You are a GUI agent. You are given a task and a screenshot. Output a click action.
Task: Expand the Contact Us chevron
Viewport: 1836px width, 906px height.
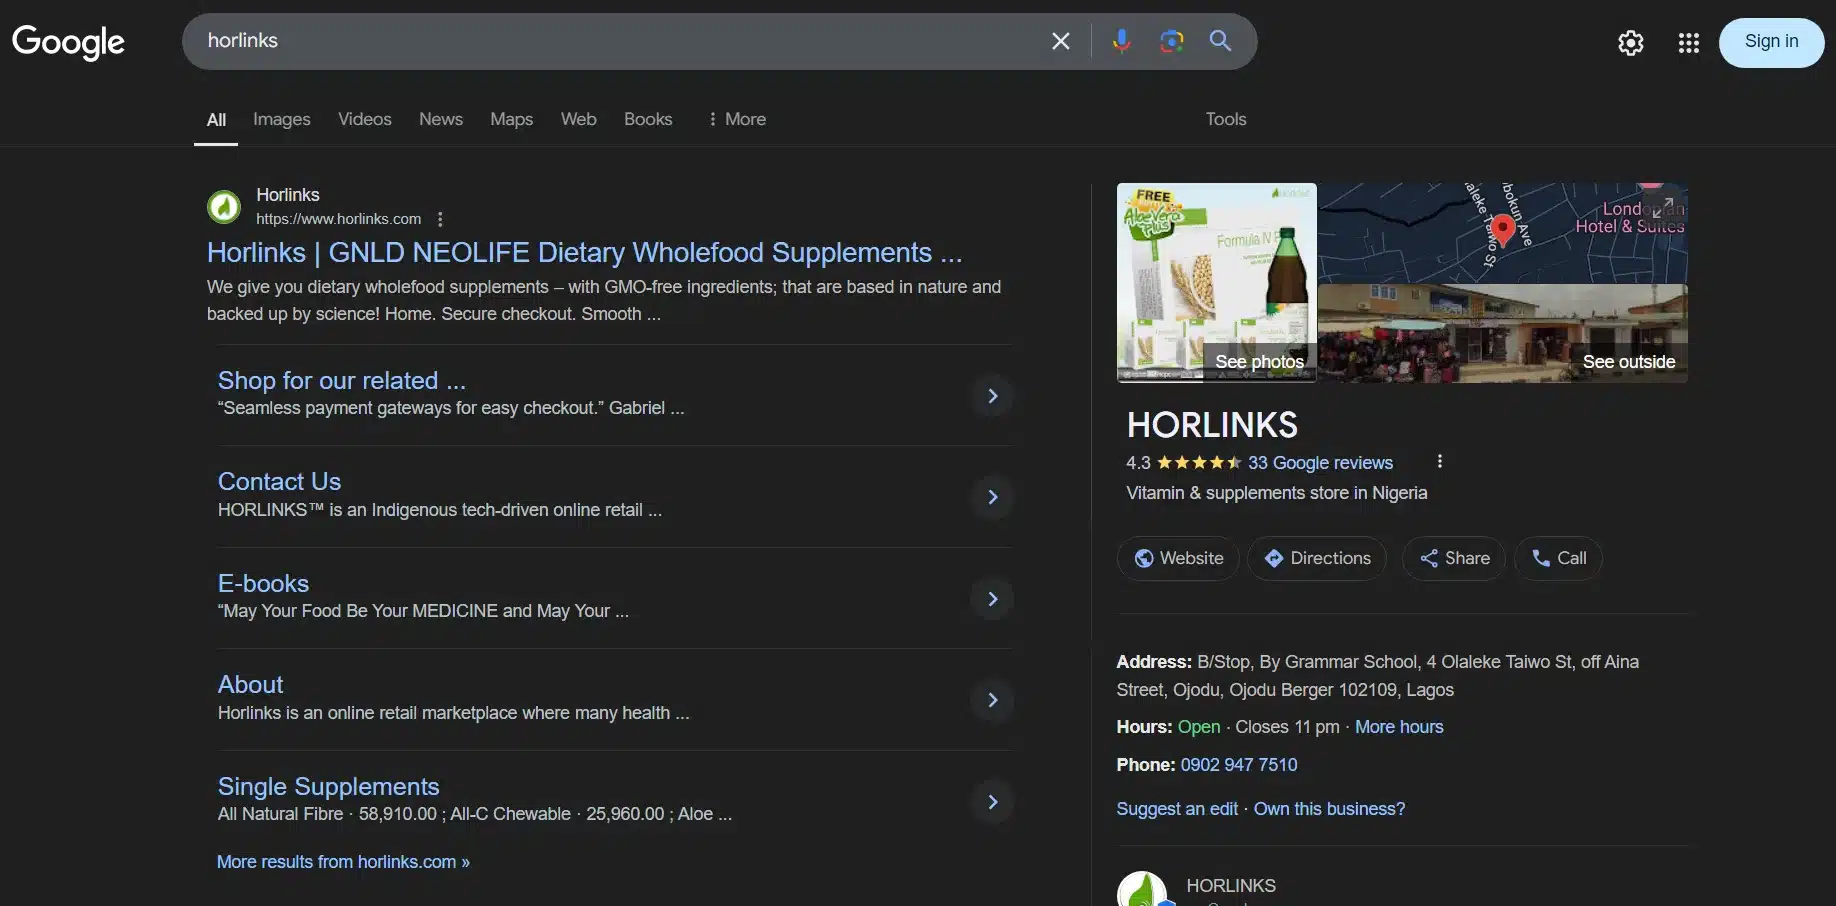tap(992, 497)
